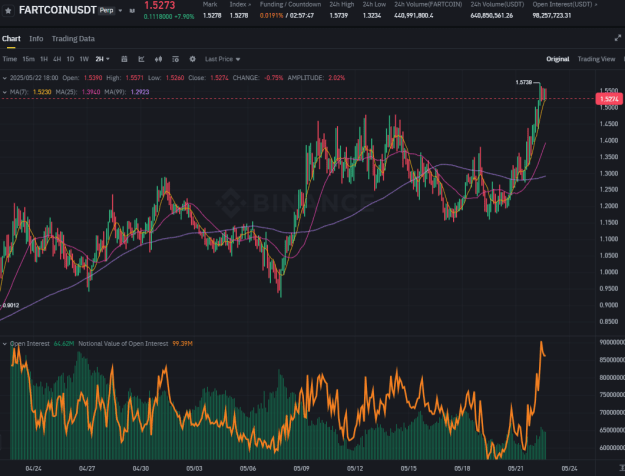Open the calendar date picker icon
Image resolution: width=625 pixels, height=476 pixels.
pyautogui.click(x=124, y=59)
